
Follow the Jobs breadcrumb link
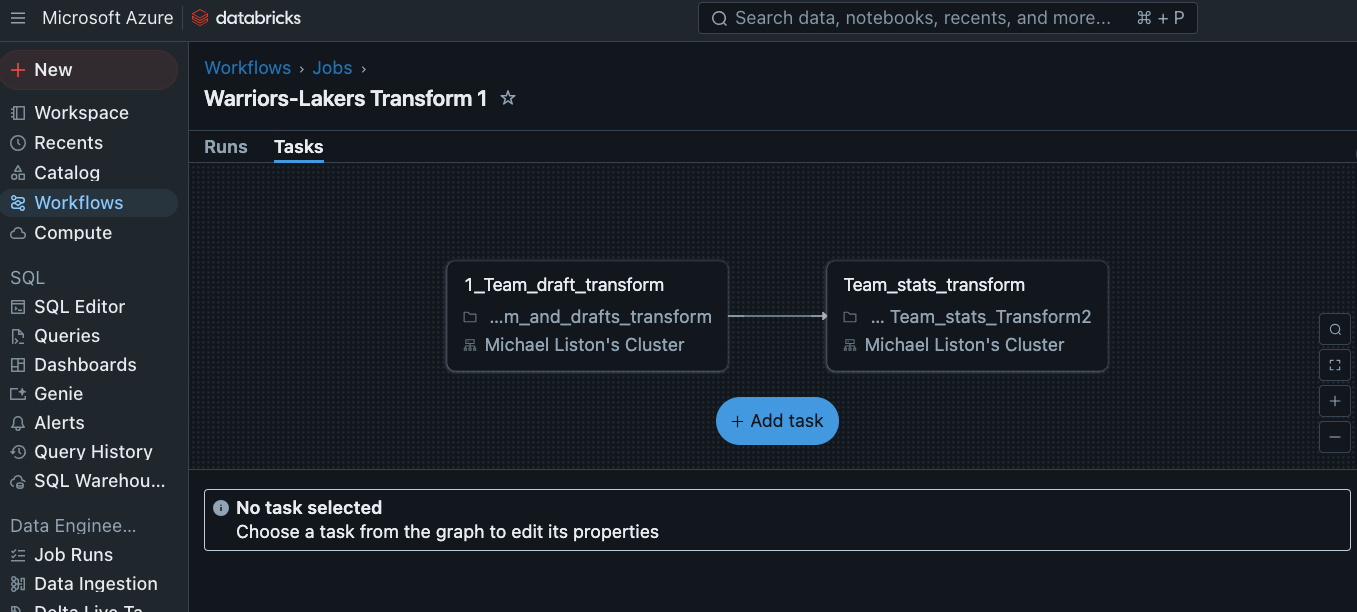point(333,68)
